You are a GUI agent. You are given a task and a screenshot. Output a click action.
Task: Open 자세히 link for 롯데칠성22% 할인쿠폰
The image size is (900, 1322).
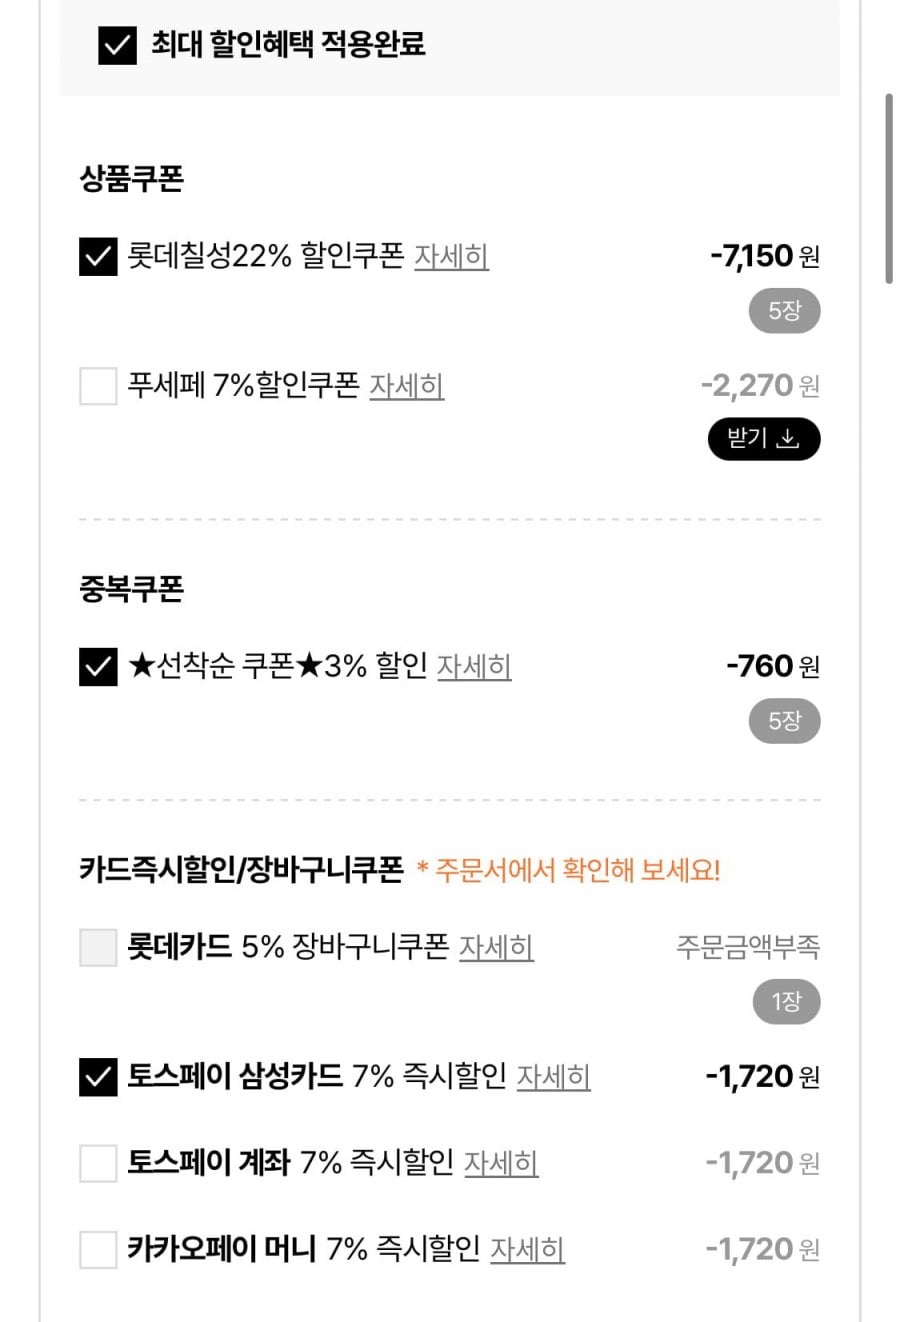point(451,257)
